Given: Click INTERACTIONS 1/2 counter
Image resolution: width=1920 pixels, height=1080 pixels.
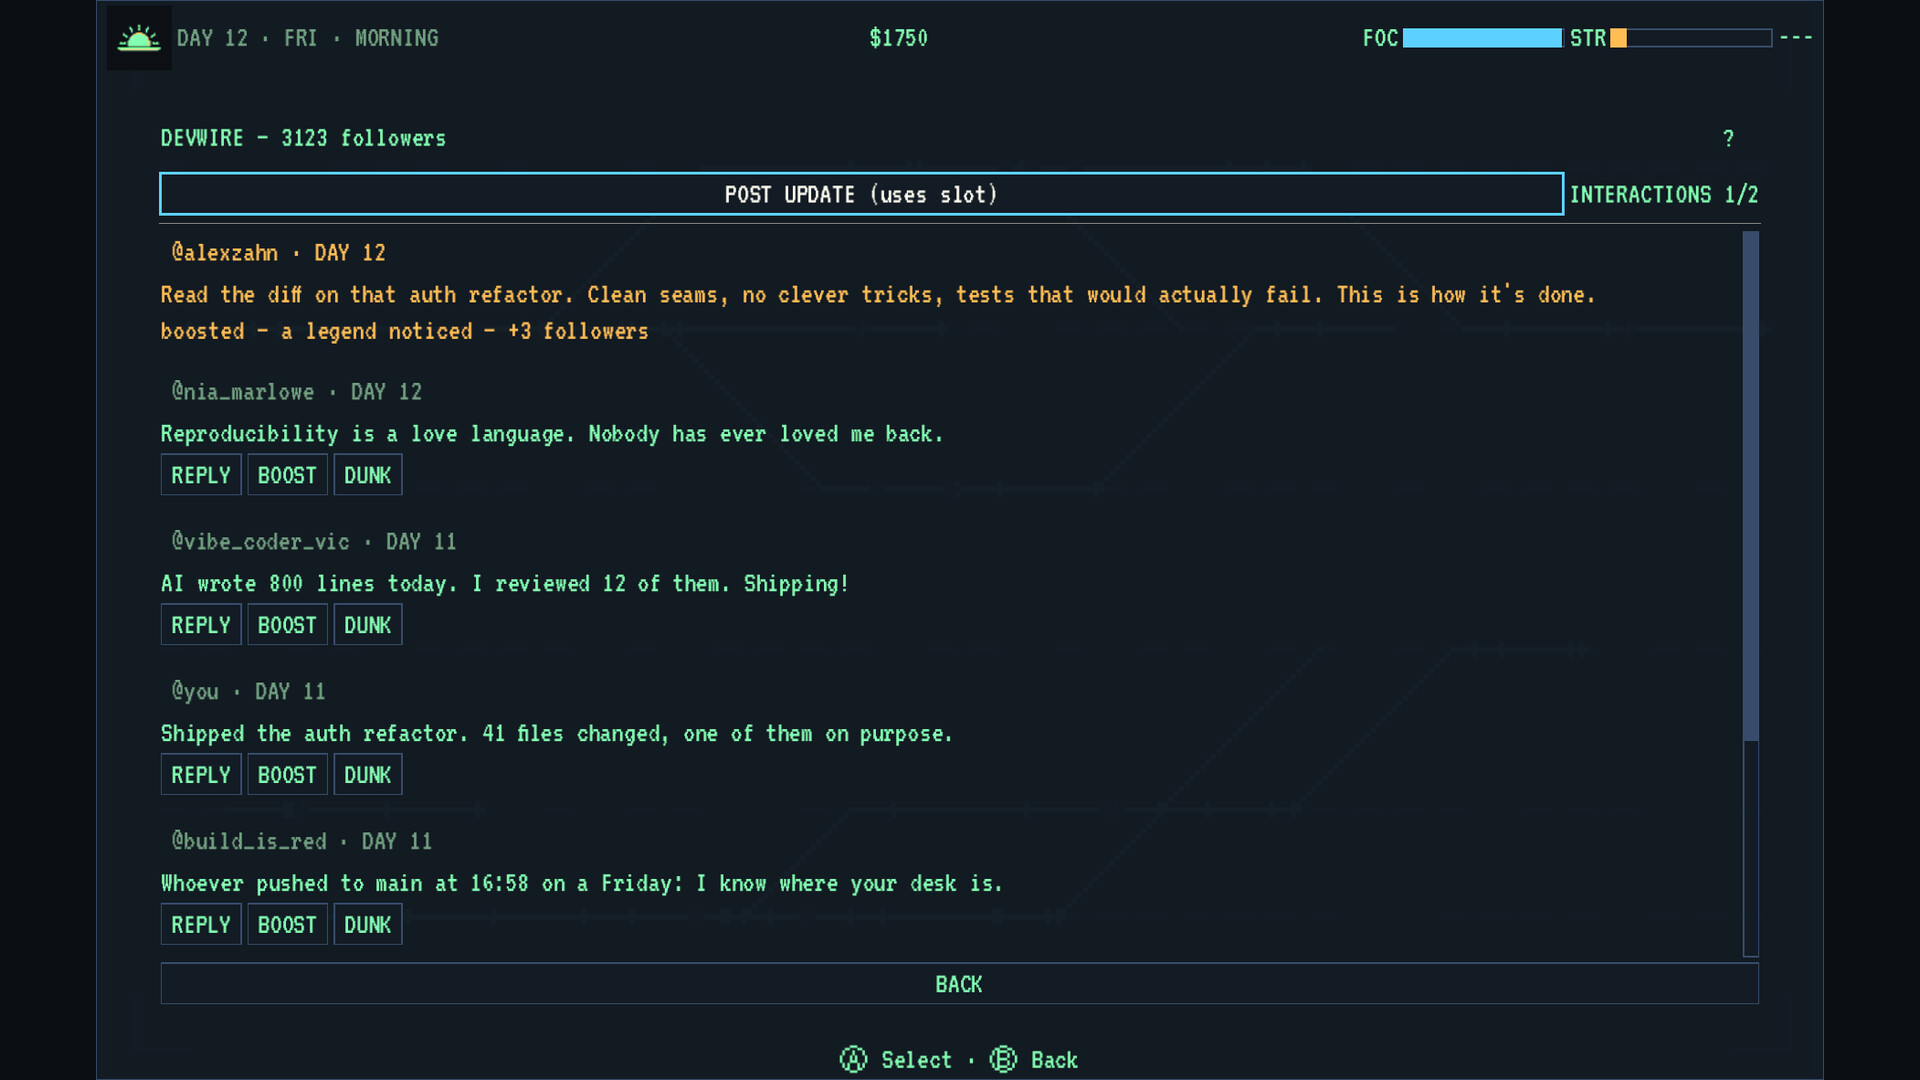Looking at the screenshot, I should coord(1664,194).
